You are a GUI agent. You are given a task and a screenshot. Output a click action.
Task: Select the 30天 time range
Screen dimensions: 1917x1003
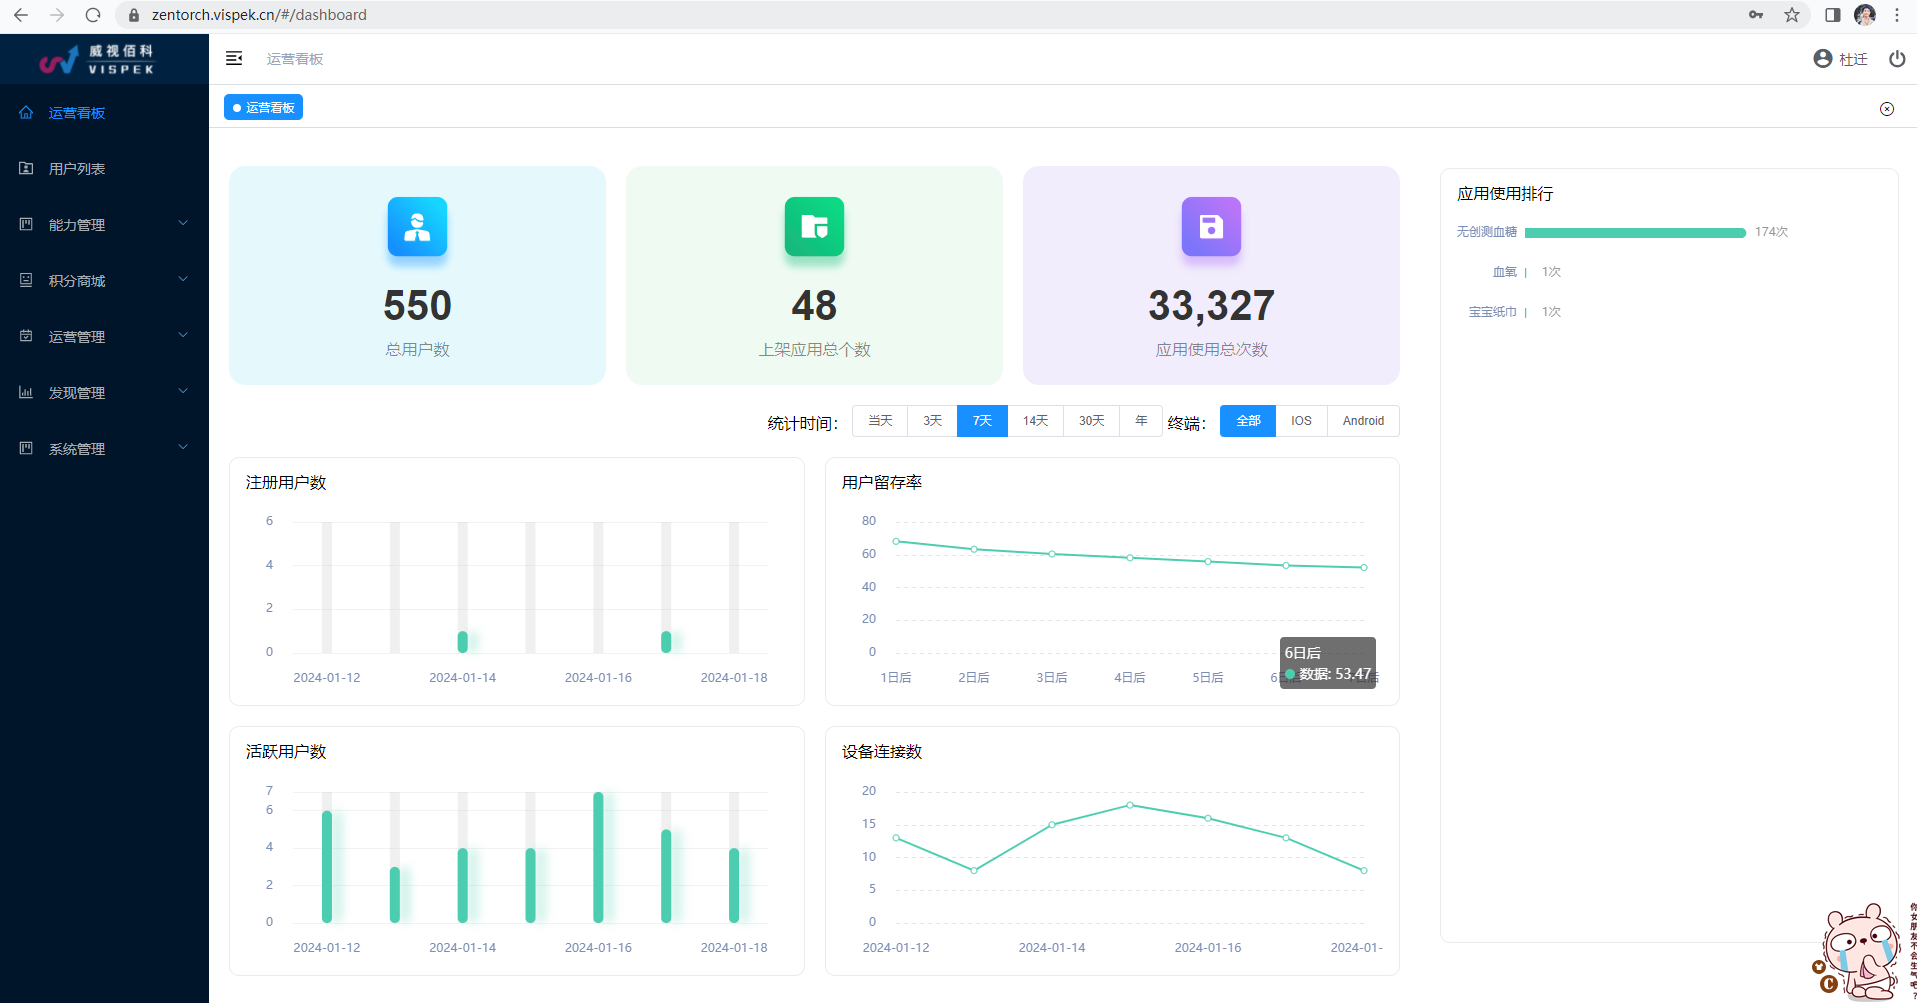(x=1092, y=421)
